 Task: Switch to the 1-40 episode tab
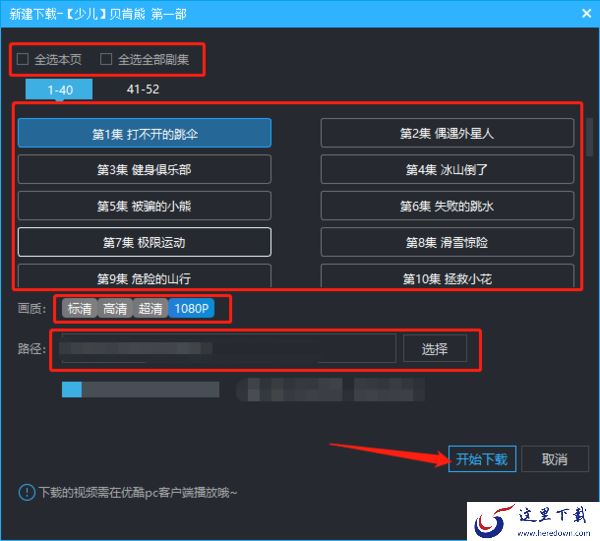pyautogui.click(x=59, y=90)
